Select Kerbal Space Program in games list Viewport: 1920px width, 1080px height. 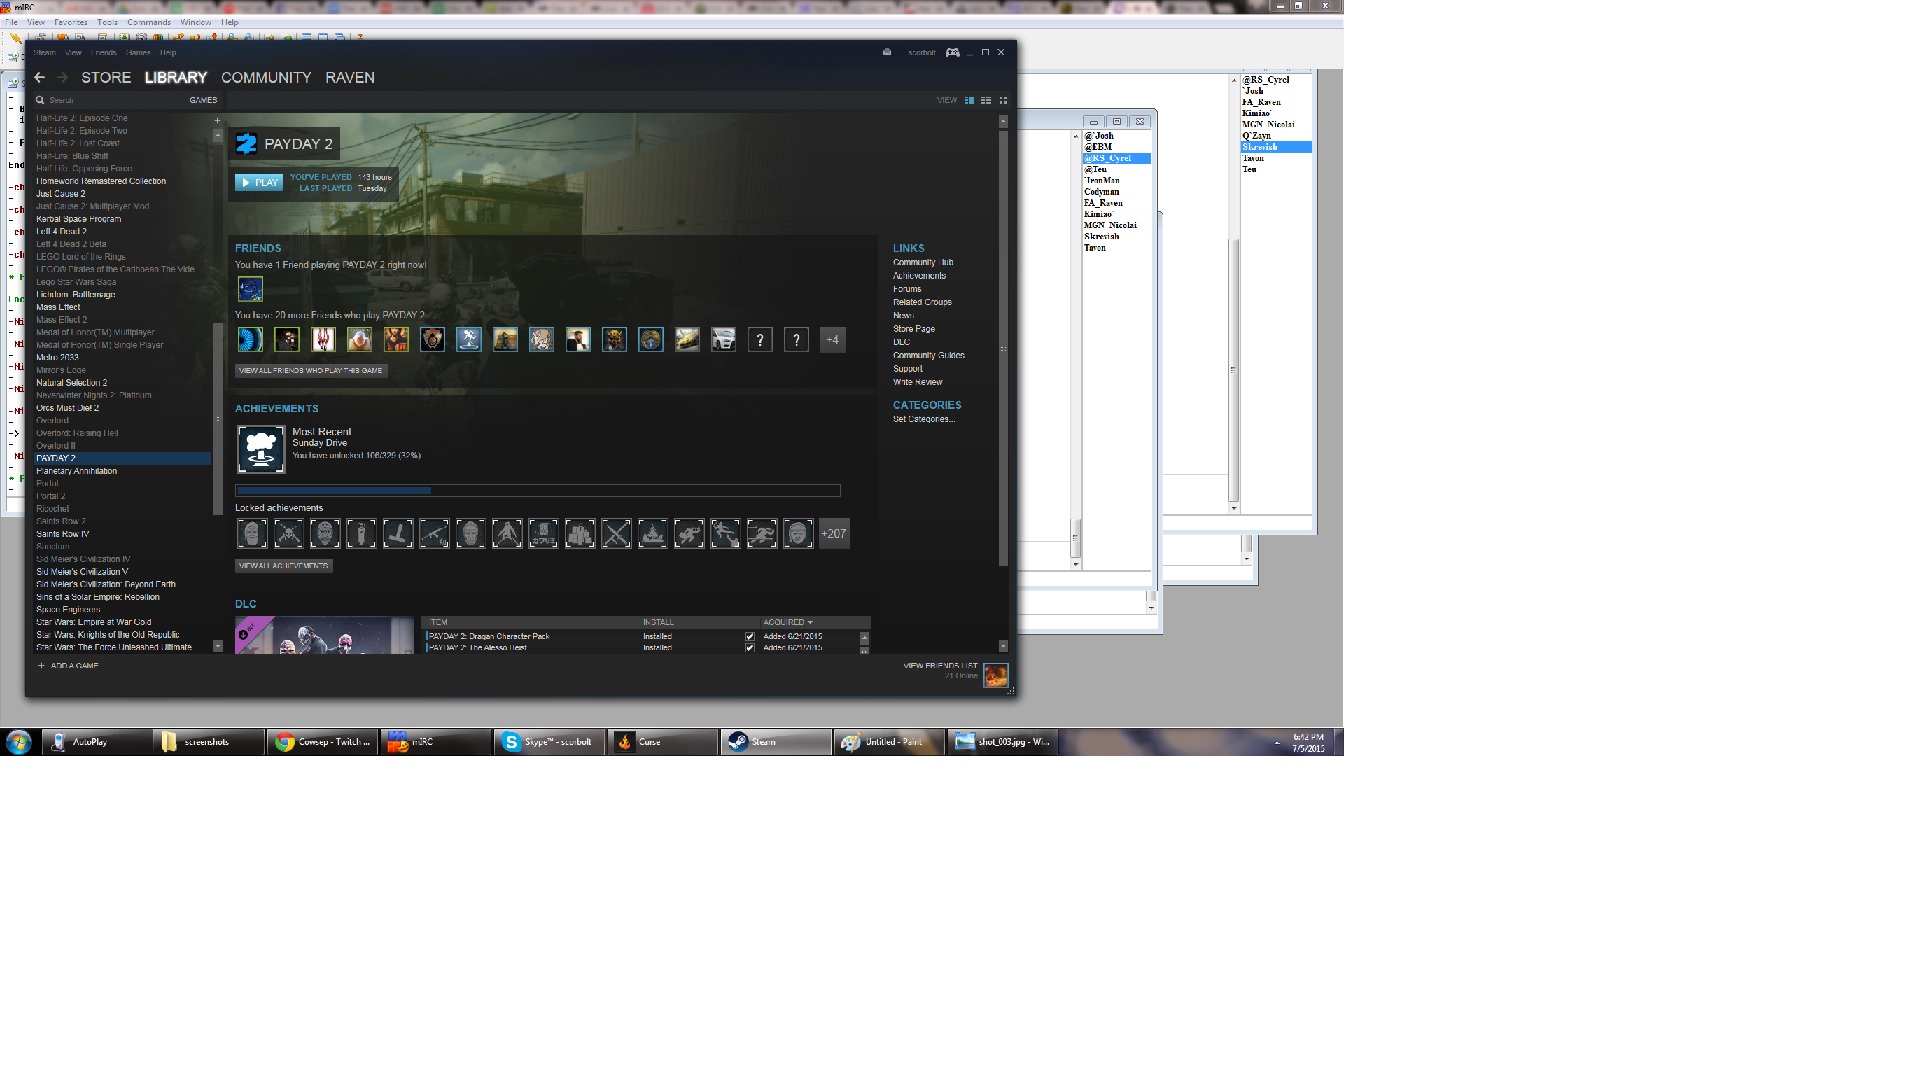78,219
